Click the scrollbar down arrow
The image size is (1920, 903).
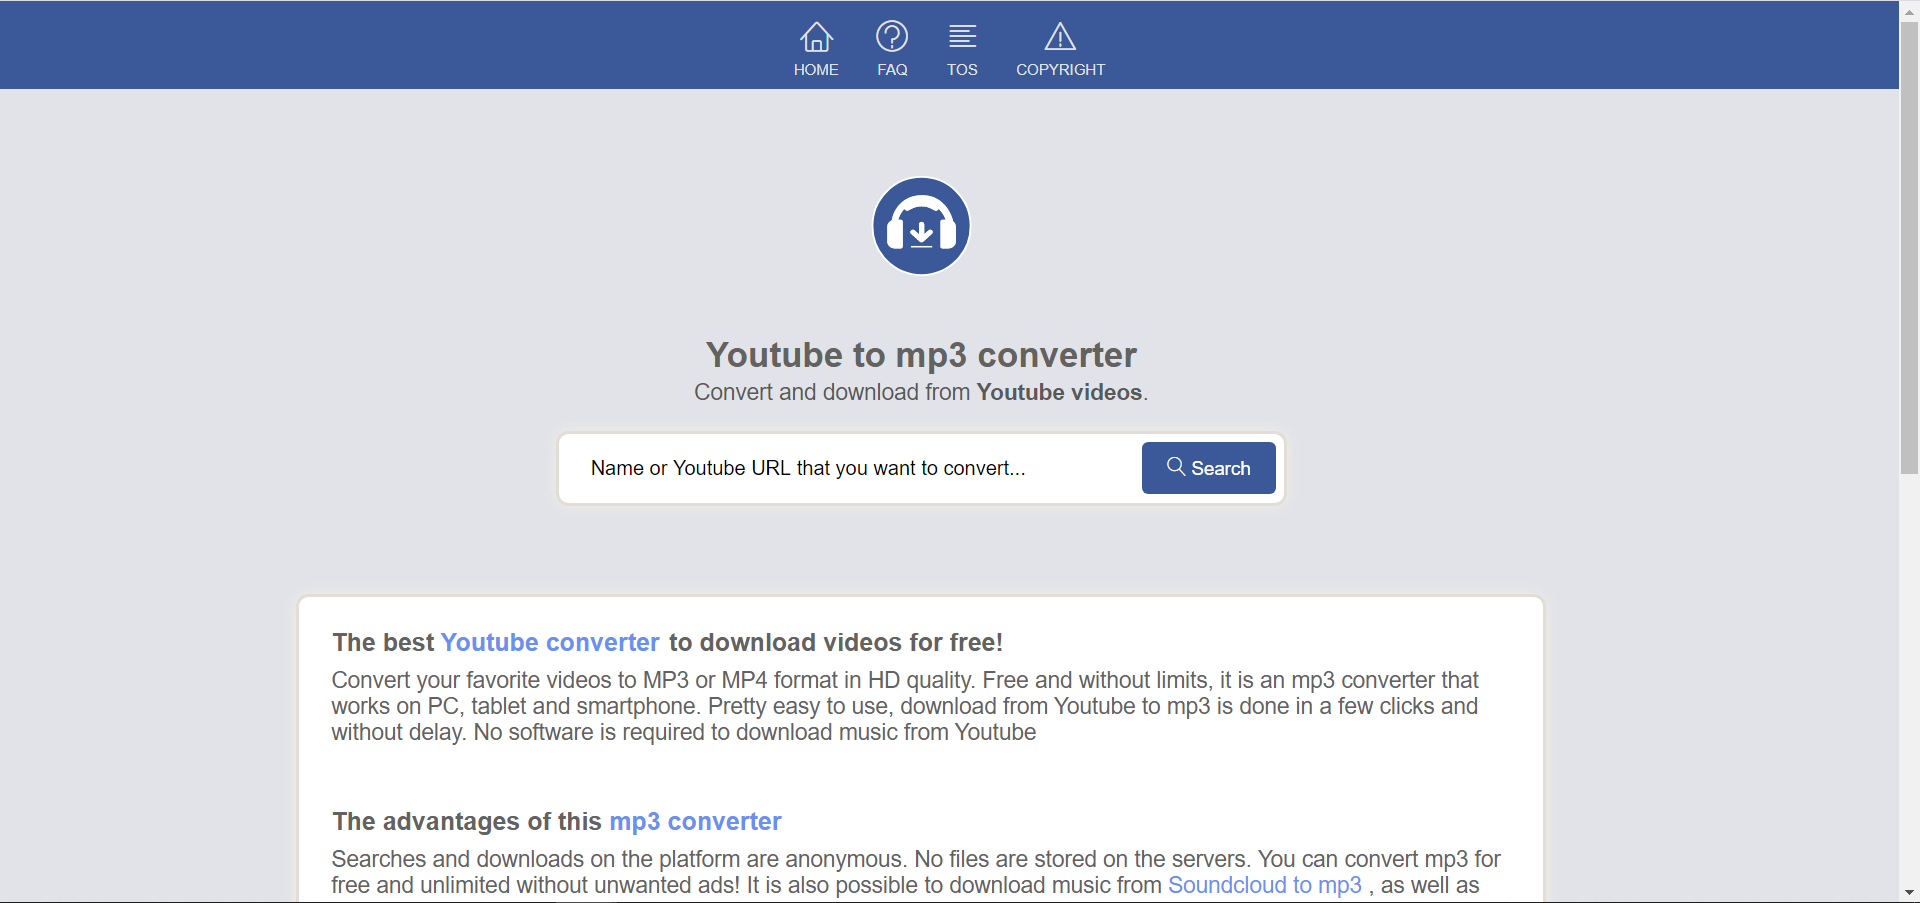(1909, 893)
